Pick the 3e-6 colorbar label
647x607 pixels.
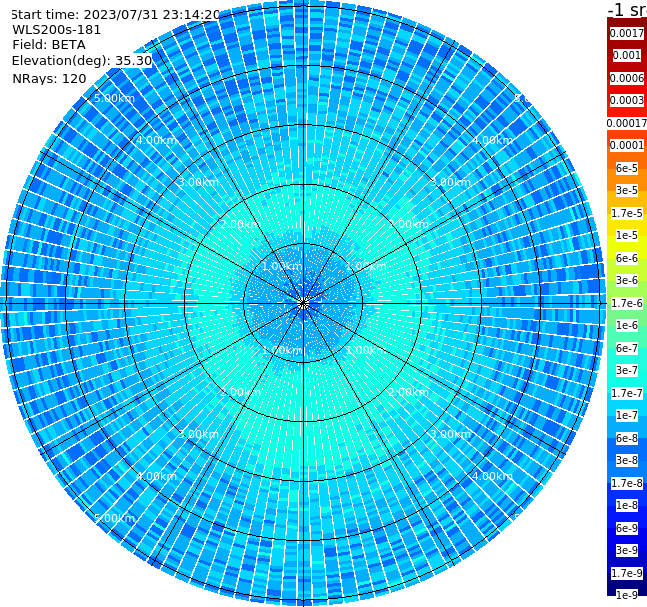[x=627, y=280]
